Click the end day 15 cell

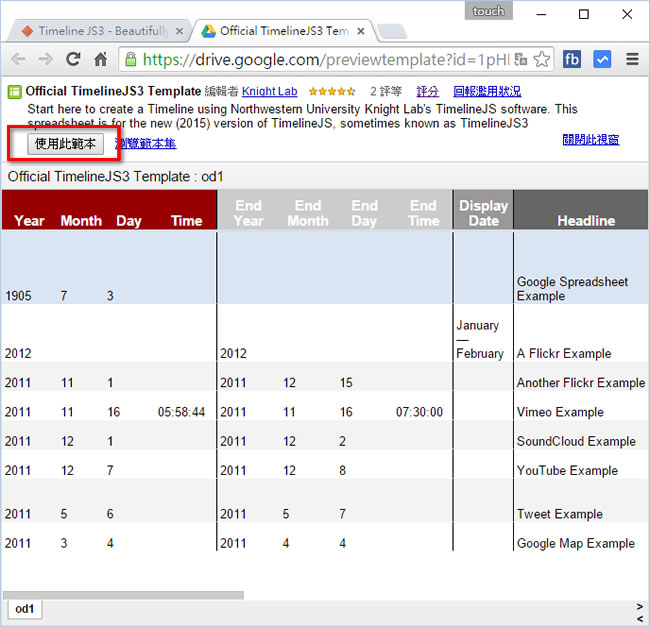[346, 383]
